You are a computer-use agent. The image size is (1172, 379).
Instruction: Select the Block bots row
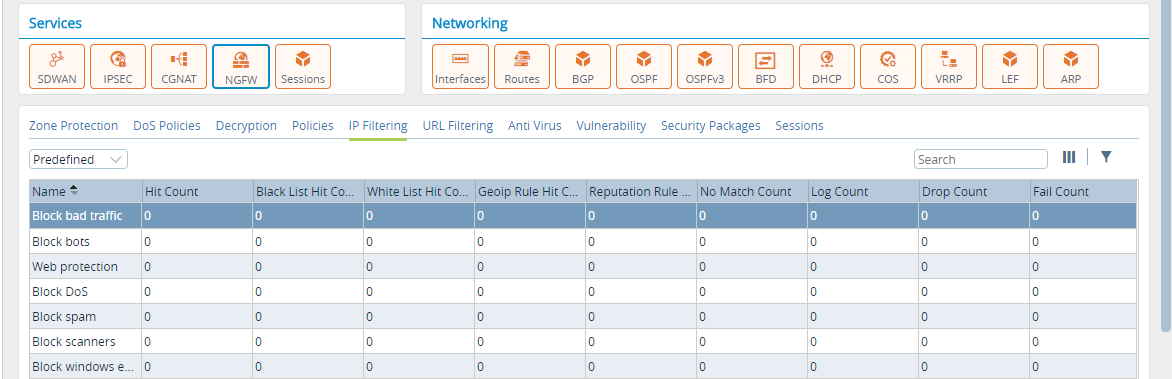[x=583, y=241]
